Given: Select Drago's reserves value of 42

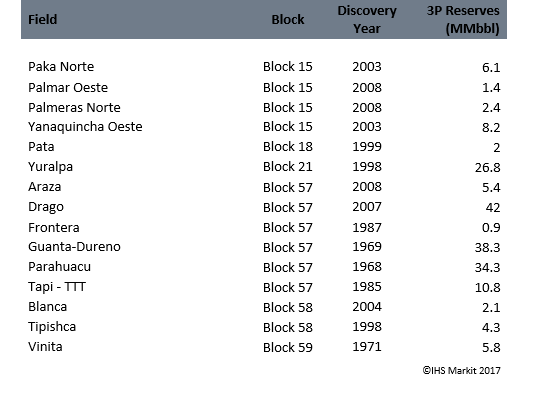Looking at the screenshot, I should 493,208.
